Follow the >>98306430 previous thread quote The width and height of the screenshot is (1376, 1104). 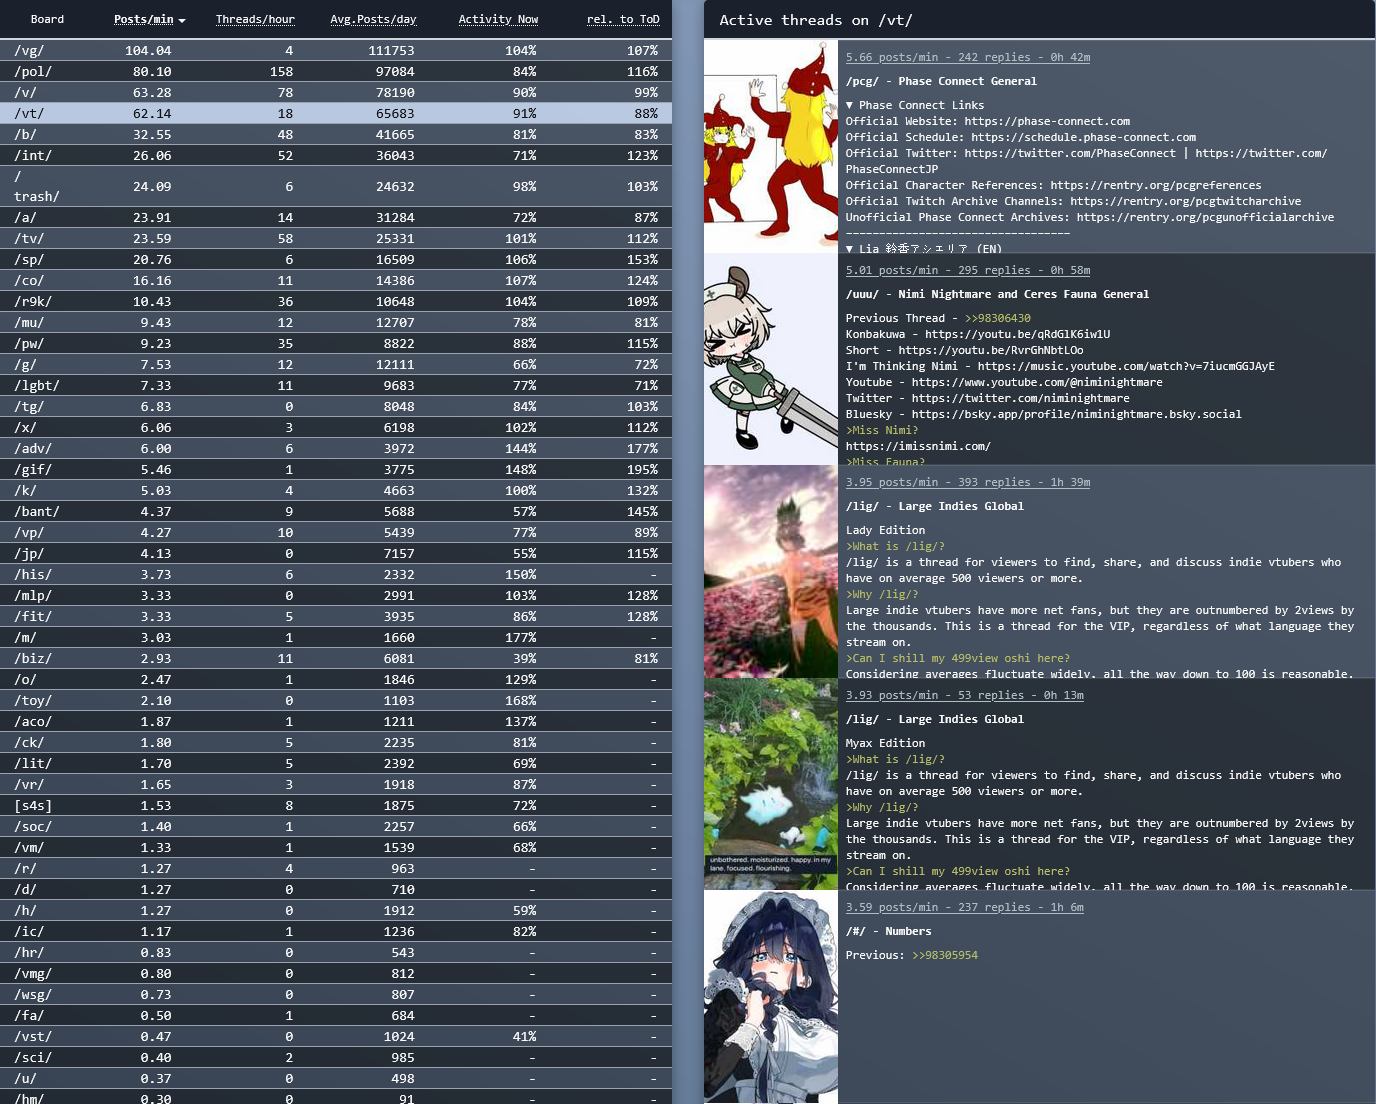(x=997, y=318)
